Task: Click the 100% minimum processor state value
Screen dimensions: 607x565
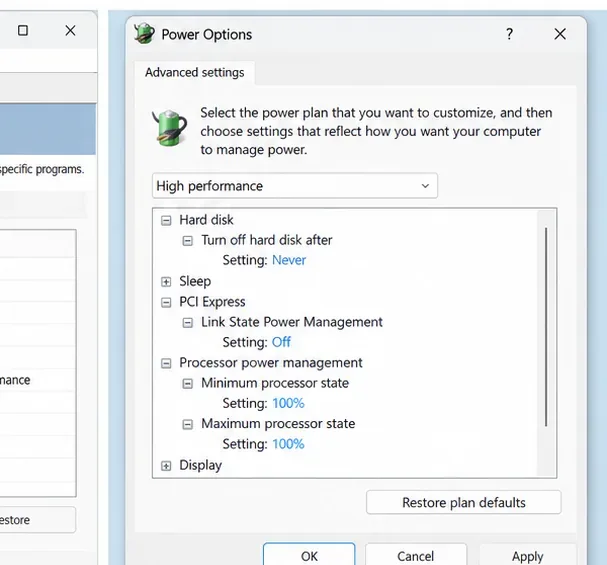Action: click(x=288, y=403)
